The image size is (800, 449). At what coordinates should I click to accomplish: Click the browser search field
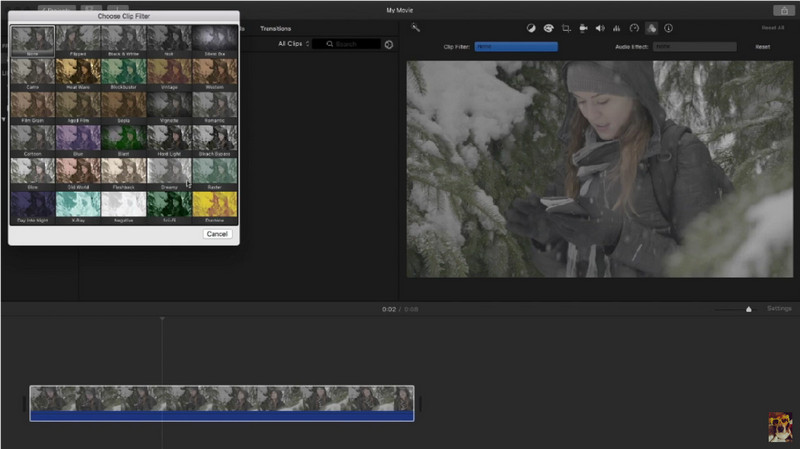346,44
